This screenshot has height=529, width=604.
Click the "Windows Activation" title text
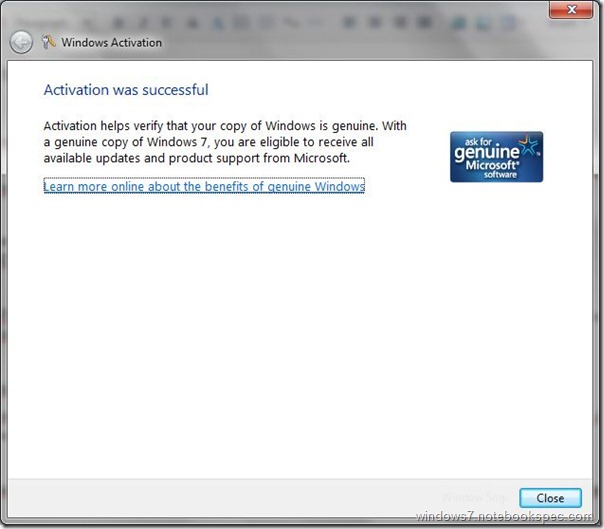point(111,43)
